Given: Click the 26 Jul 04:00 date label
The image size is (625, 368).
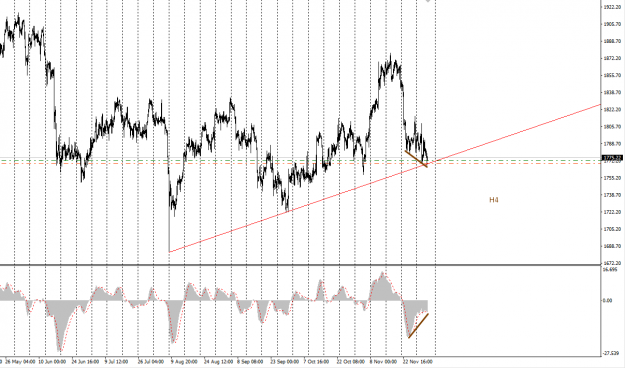Looking at the screenshot, I should 151,362.
